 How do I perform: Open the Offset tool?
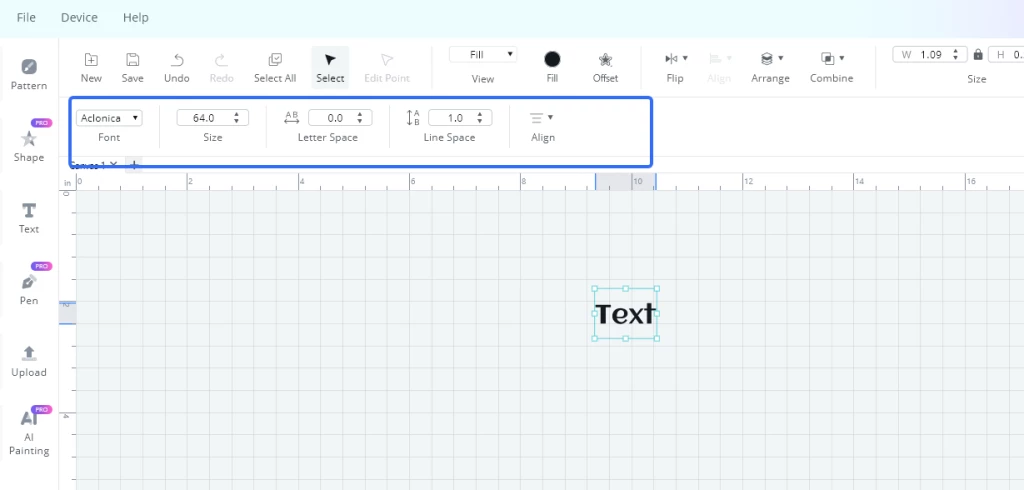(x=605, y=68)
